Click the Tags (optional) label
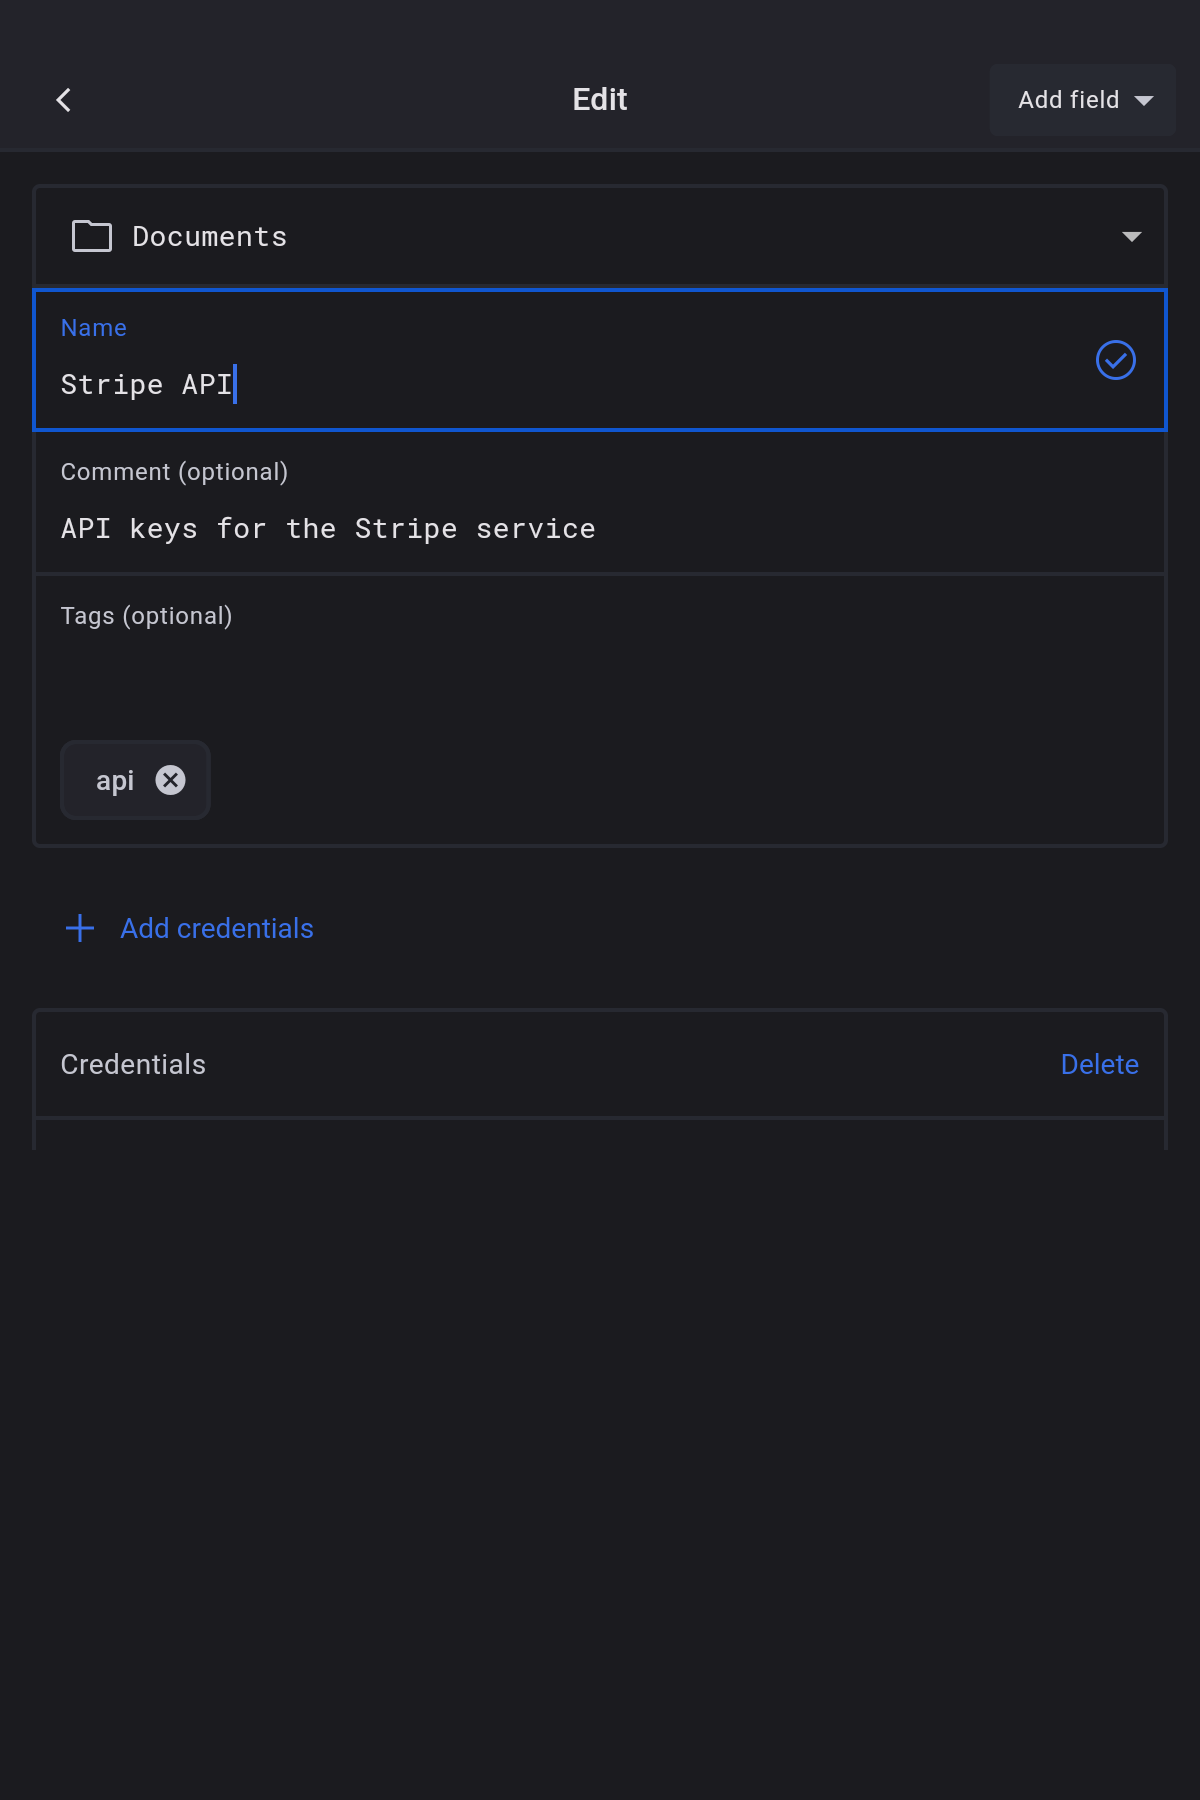The image size is (1200, 1800). [x=146, y=616]
